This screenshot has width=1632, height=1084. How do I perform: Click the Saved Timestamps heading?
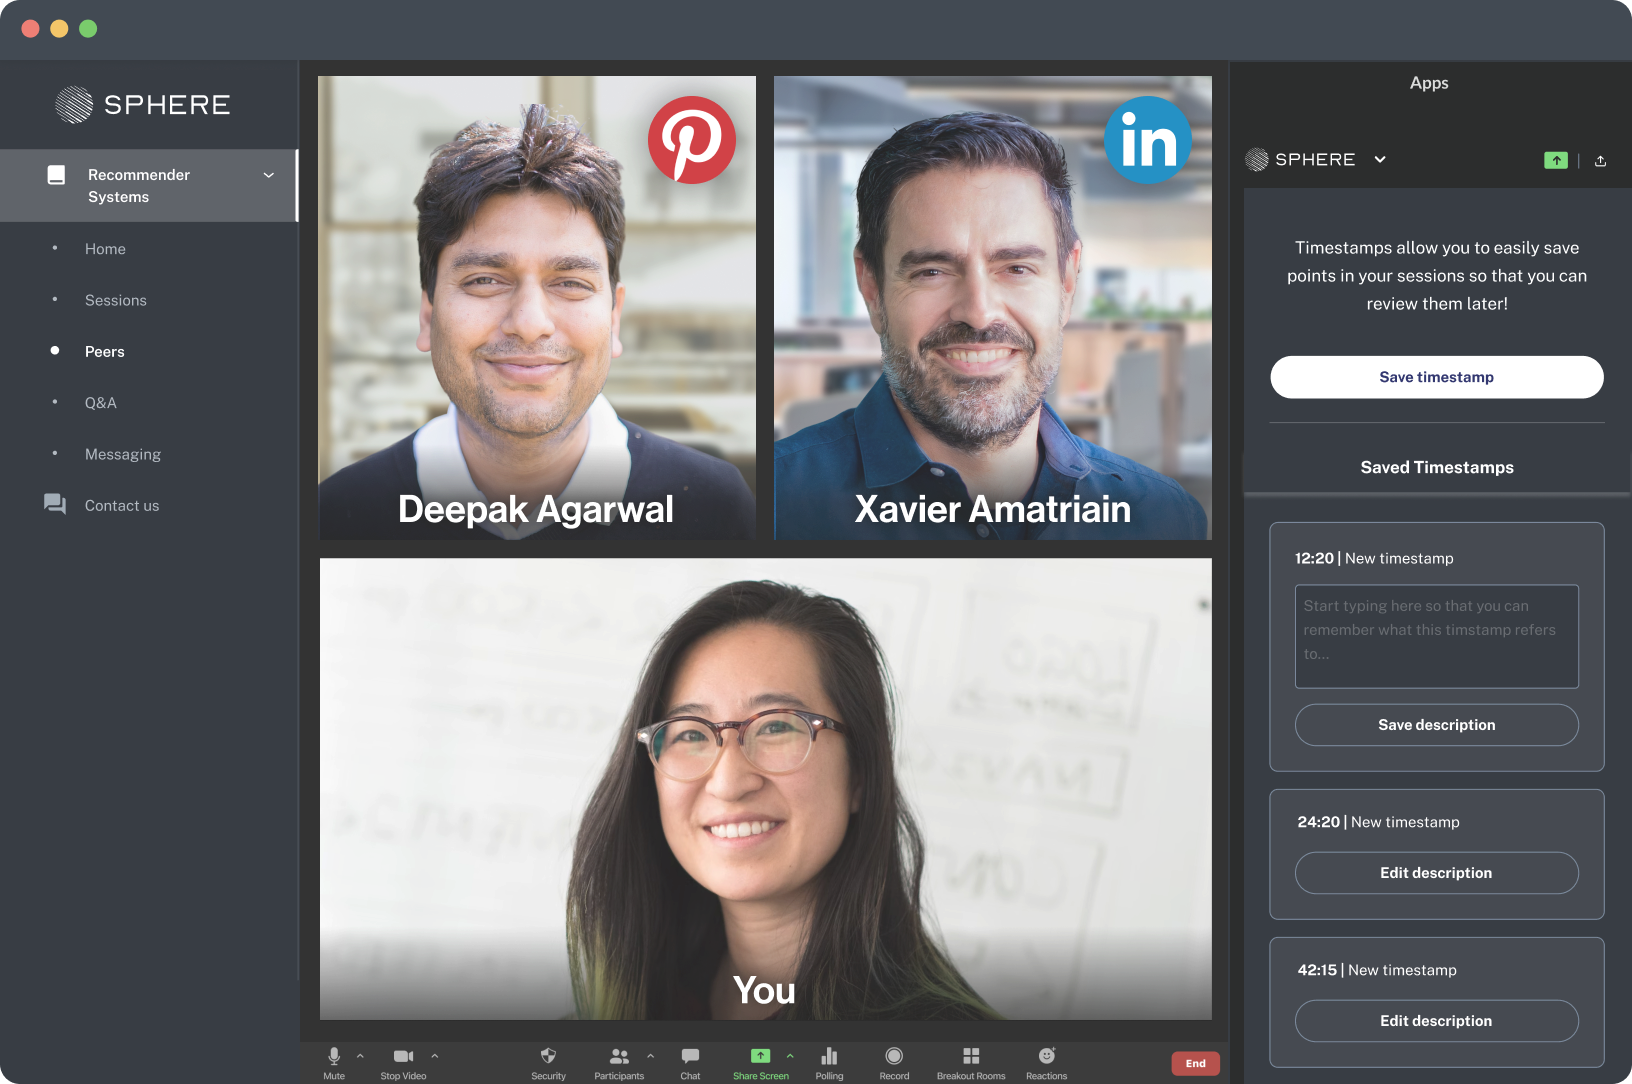[1437, 467]
